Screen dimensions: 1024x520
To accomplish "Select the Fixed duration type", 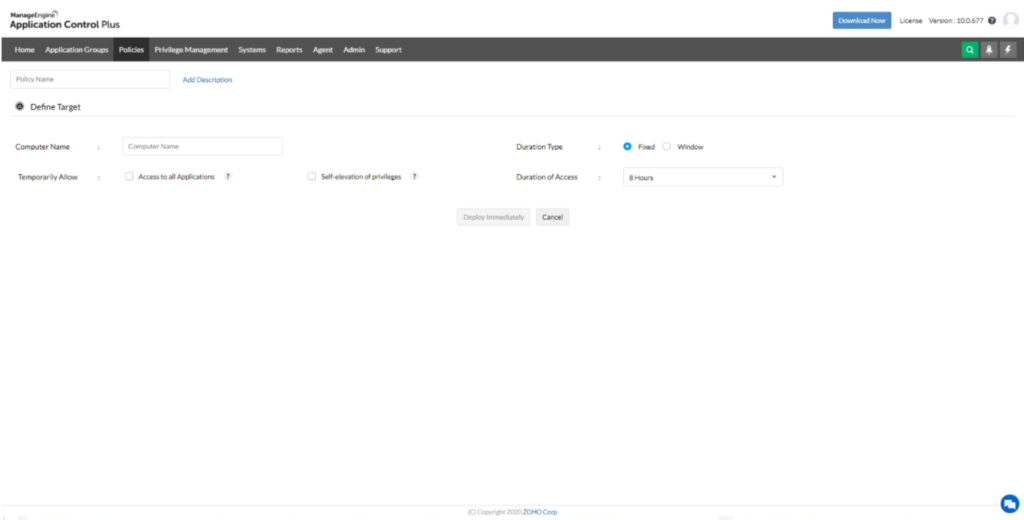I will click(628, 147).
